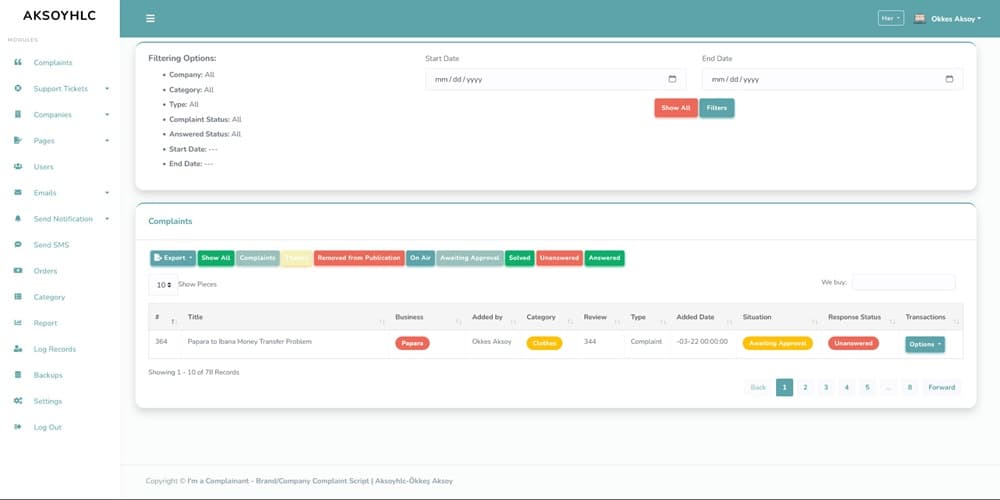Click the Settings gears icon in sidebar
Image resolution: width=1000 pixels, height=500 pixels.
[18, 401]
